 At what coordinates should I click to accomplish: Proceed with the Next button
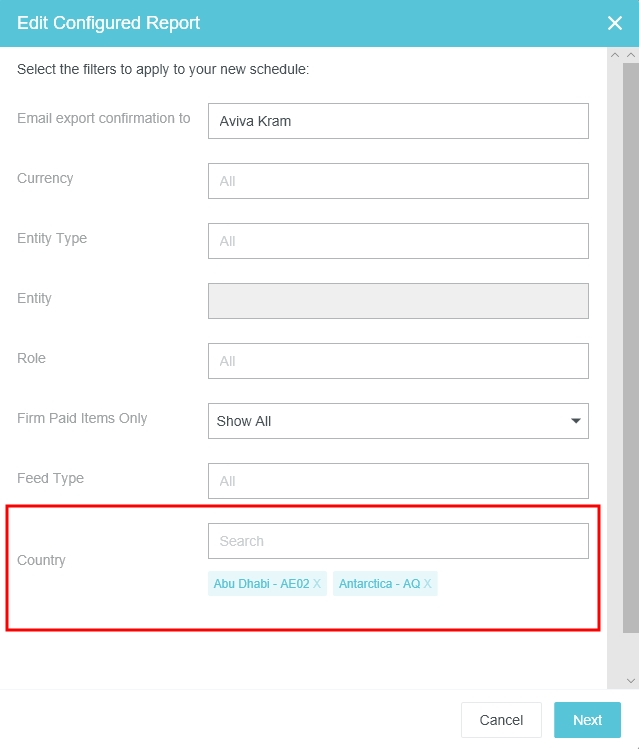click(x=587, y=720)
